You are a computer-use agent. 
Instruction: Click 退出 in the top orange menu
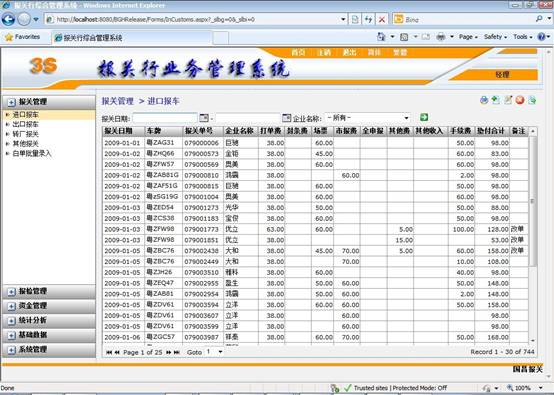click(x=349, y=53)
